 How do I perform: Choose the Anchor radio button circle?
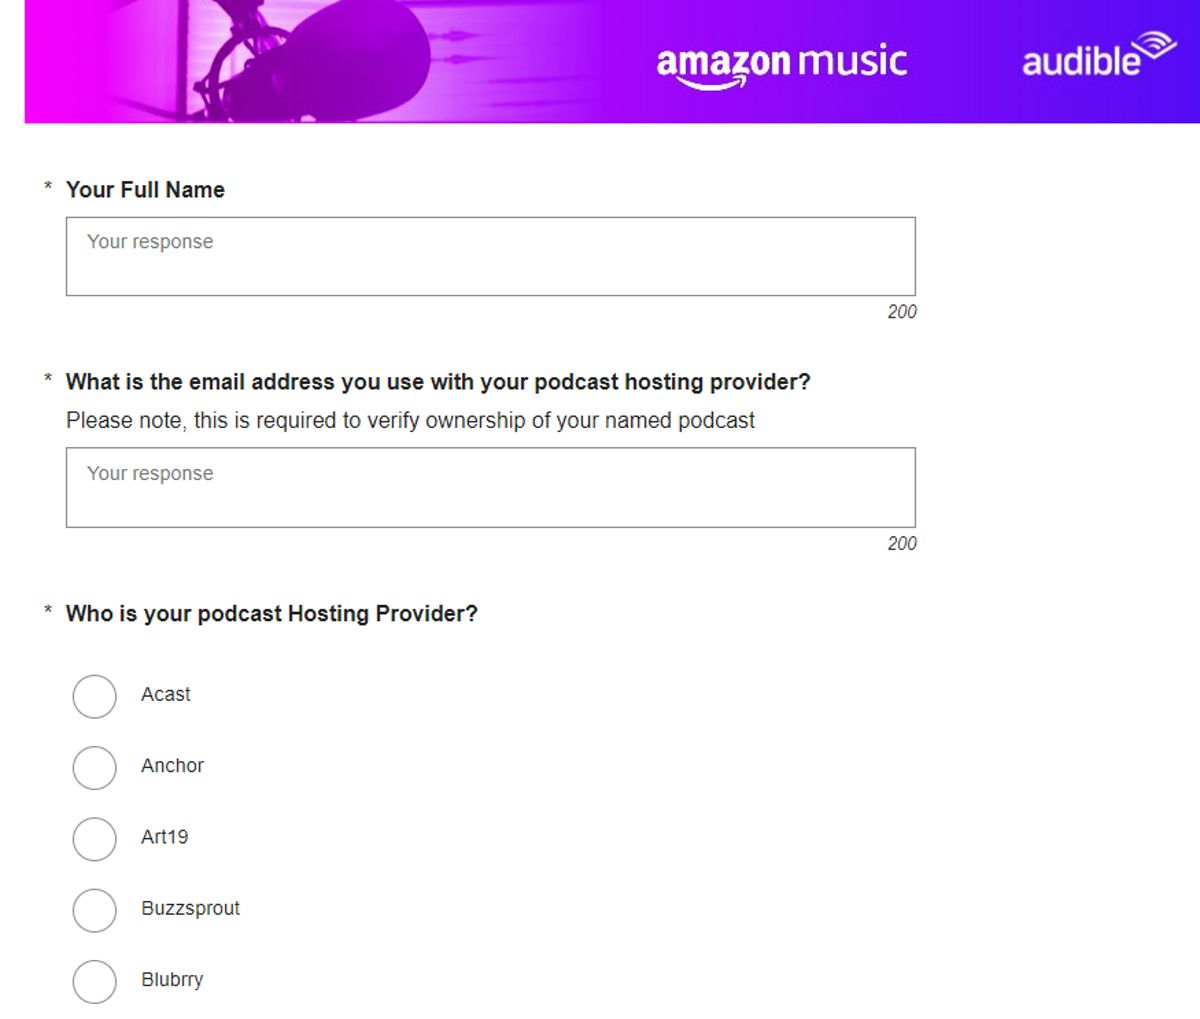point(94,767)
